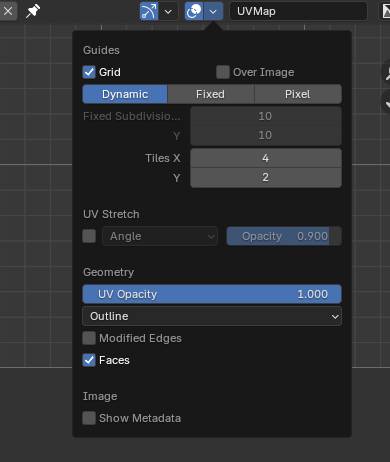The image size is (390, 462).
Task: Click the Tiles X value field
Action: [x=266, y=158]
